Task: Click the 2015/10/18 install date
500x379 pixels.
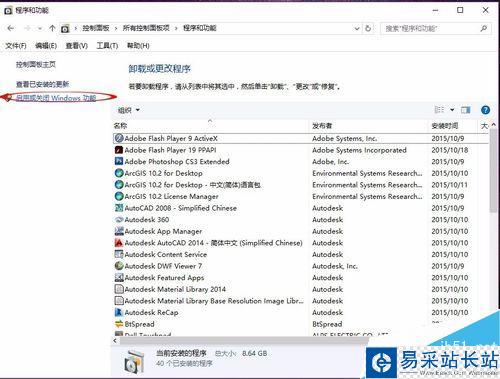Action: [x=450, y=150]
